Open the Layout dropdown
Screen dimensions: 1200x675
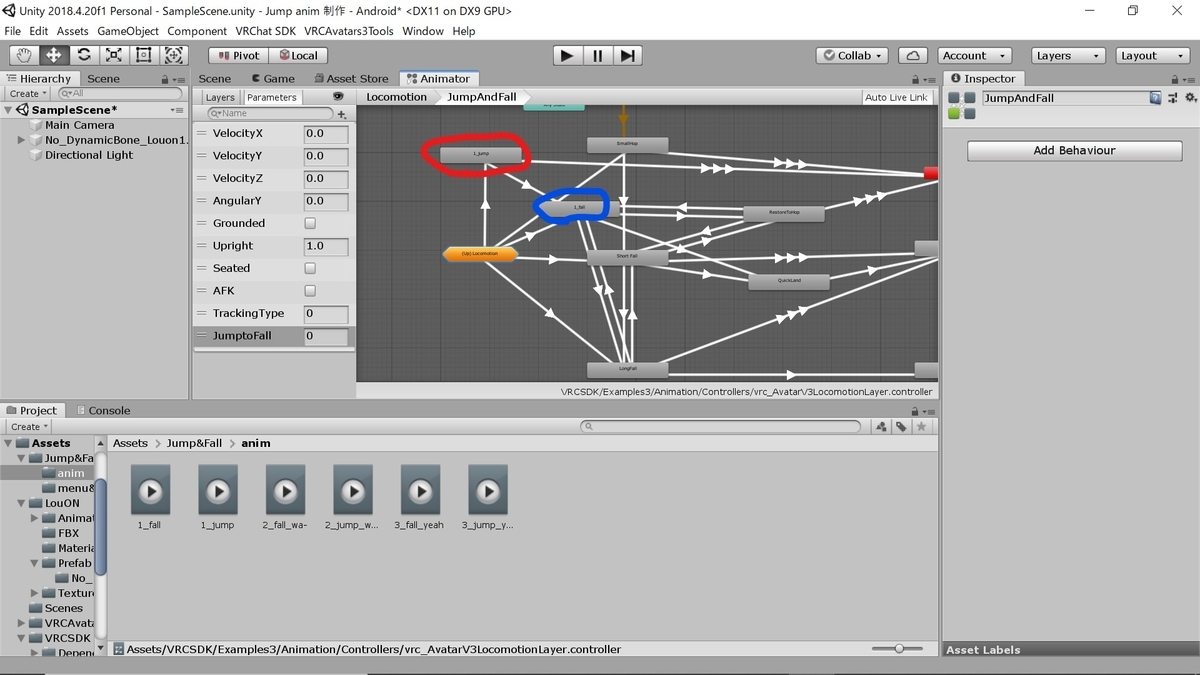pyautogui.click(x=1152, y=56)
